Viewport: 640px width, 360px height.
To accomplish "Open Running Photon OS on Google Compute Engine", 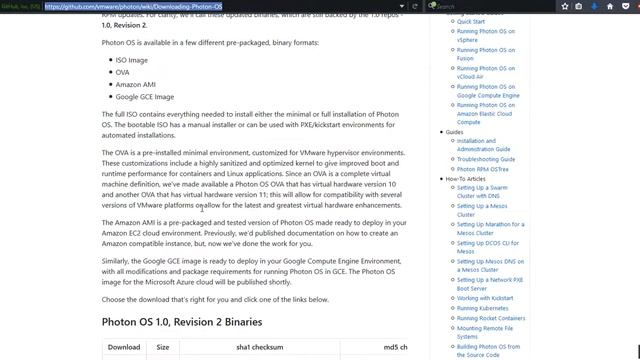I will pos(488,91).
